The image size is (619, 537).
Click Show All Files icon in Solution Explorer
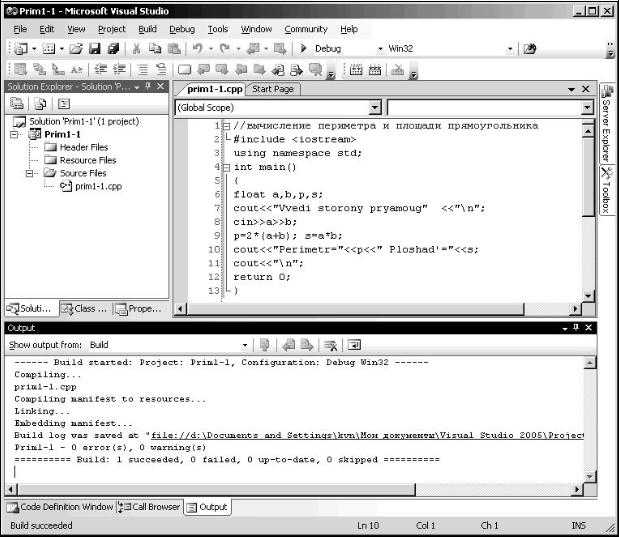pos(40,104)
